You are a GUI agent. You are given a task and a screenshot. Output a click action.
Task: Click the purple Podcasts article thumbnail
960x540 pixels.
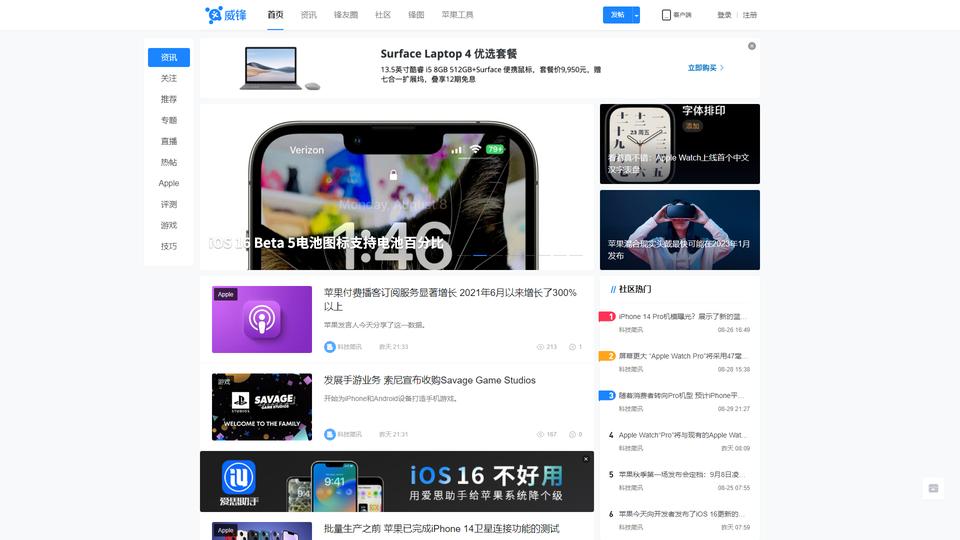pos(262,319)
